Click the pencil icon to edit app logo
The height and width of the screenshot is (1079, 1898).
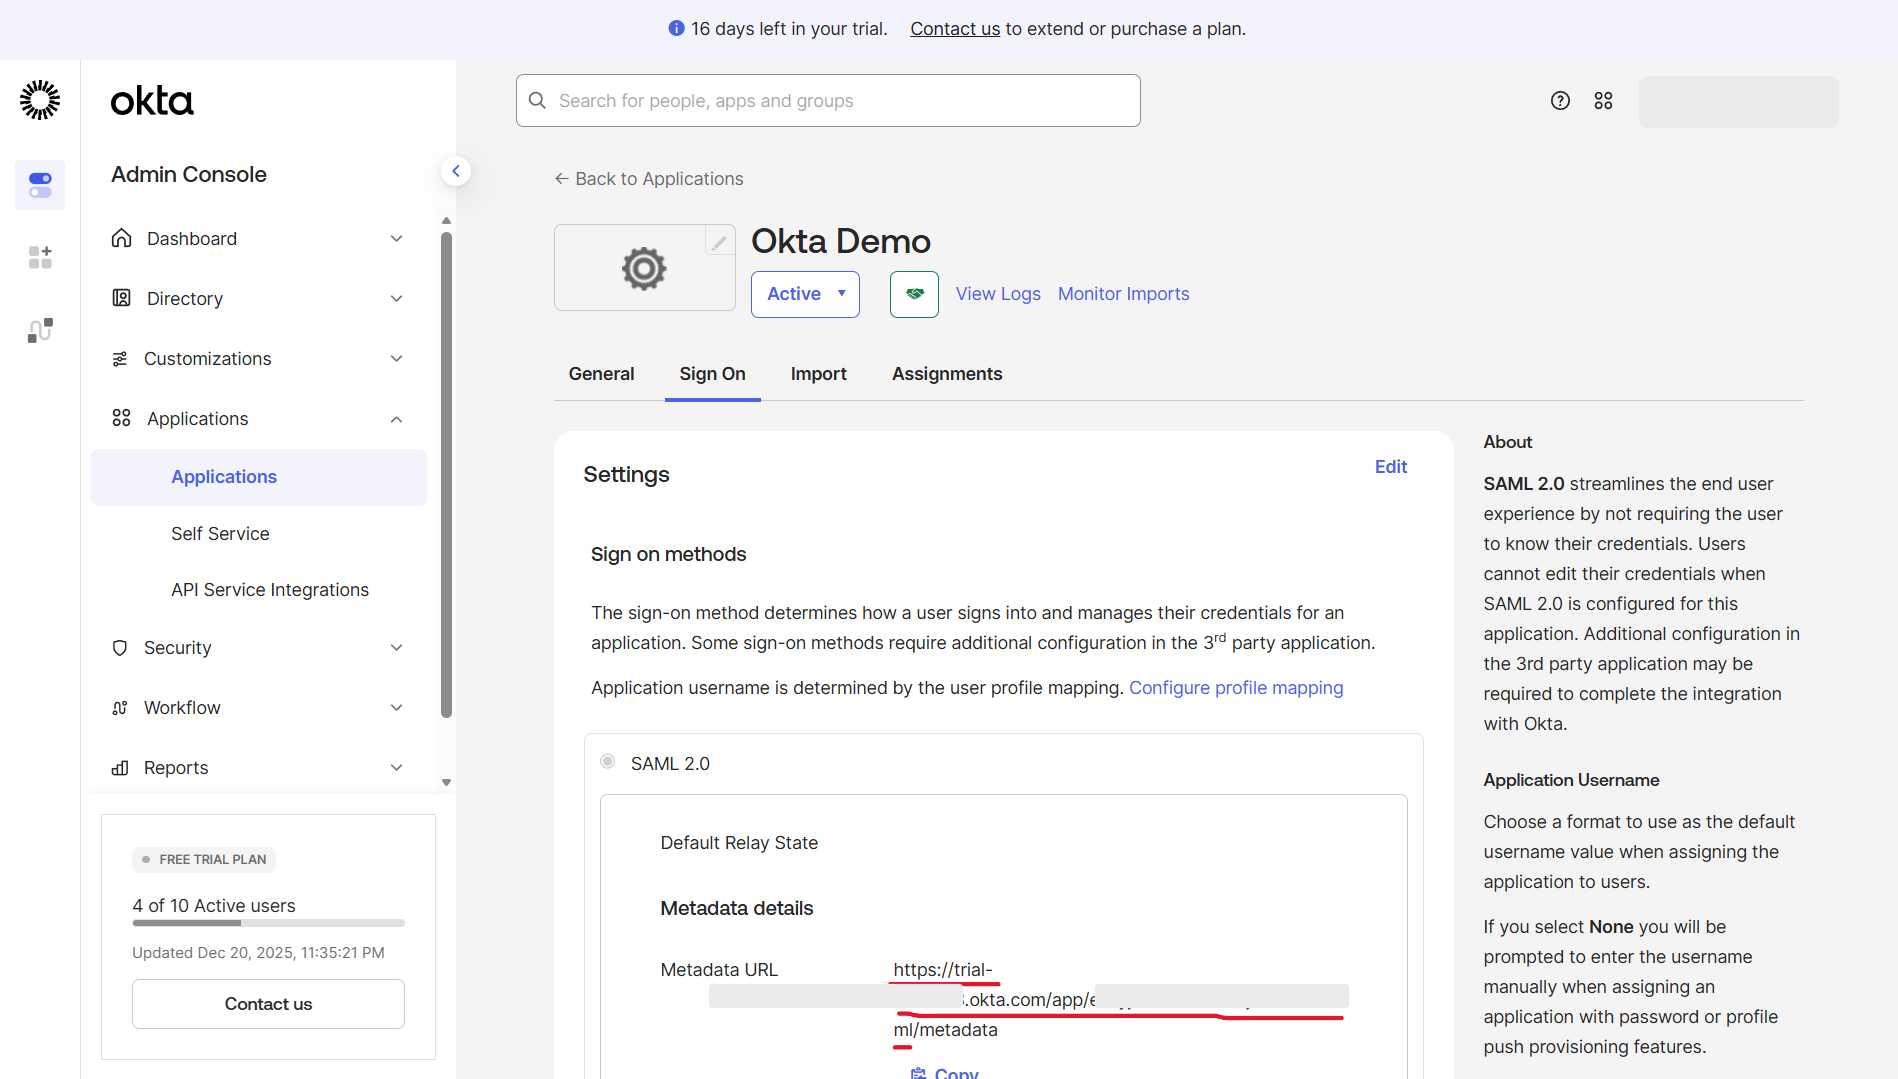[719, 242]
